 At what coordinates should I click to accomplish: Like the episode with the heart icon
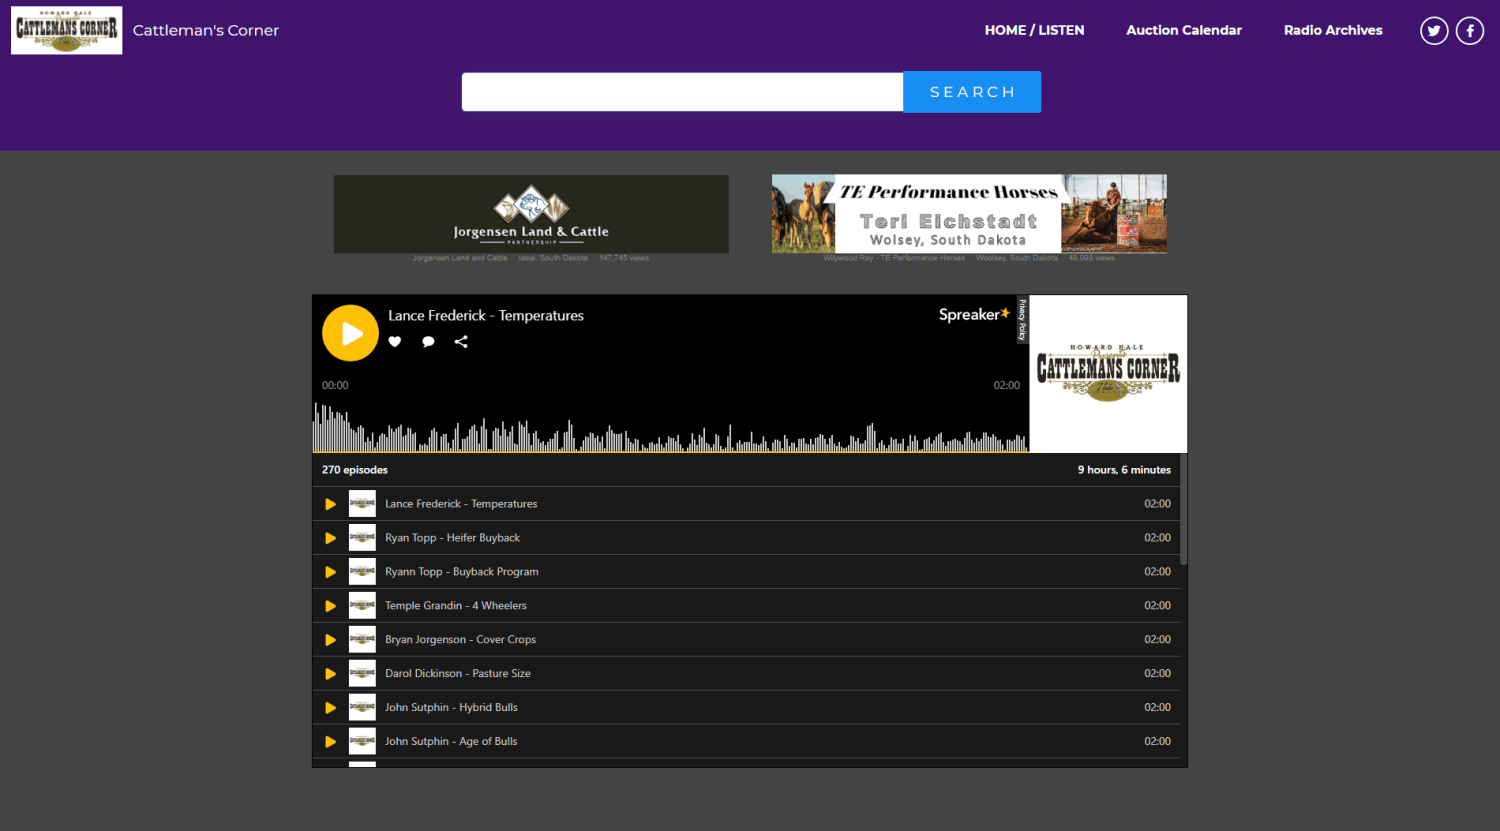[x=395, y=342]
